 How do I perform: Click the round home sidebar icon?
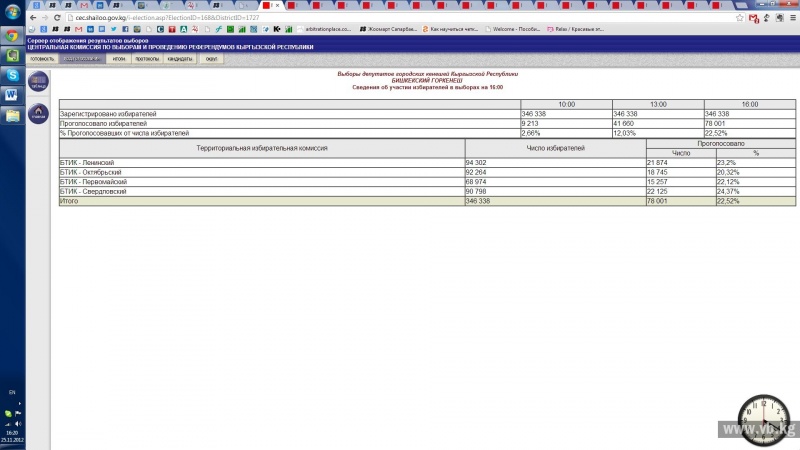tap(38, 113)
